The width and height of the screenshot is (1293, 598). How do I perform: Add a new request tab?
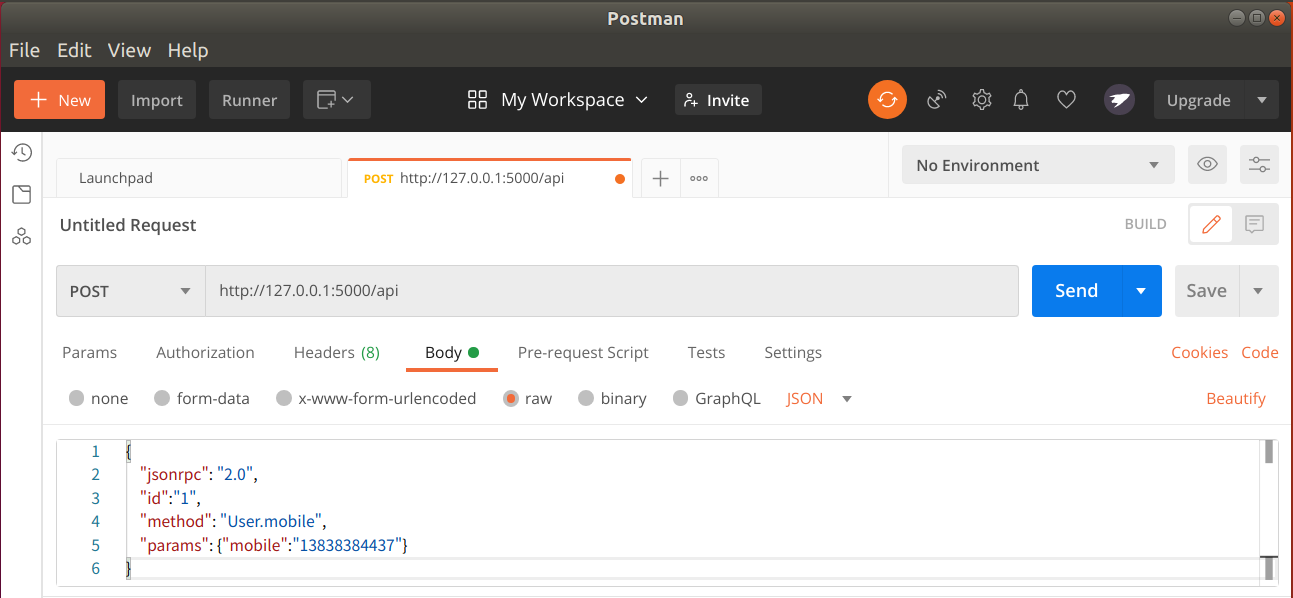pyautogui.click(x=660, y=178)
